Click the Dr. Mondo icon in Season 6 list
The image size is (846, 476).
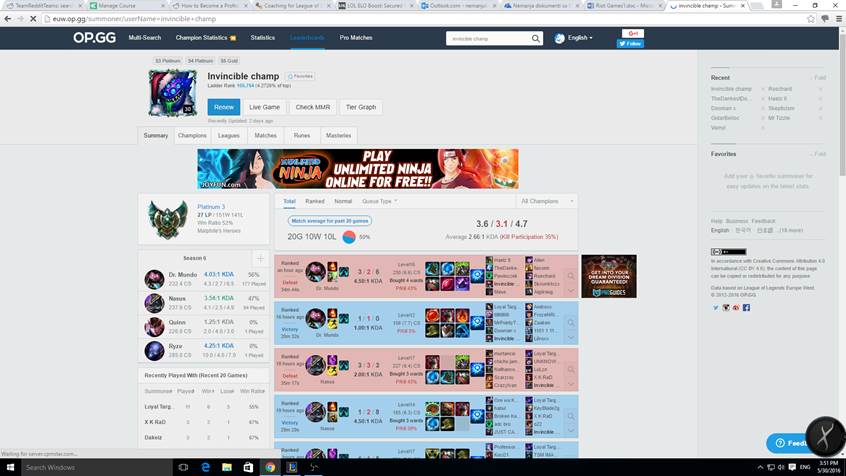[154, 279]
